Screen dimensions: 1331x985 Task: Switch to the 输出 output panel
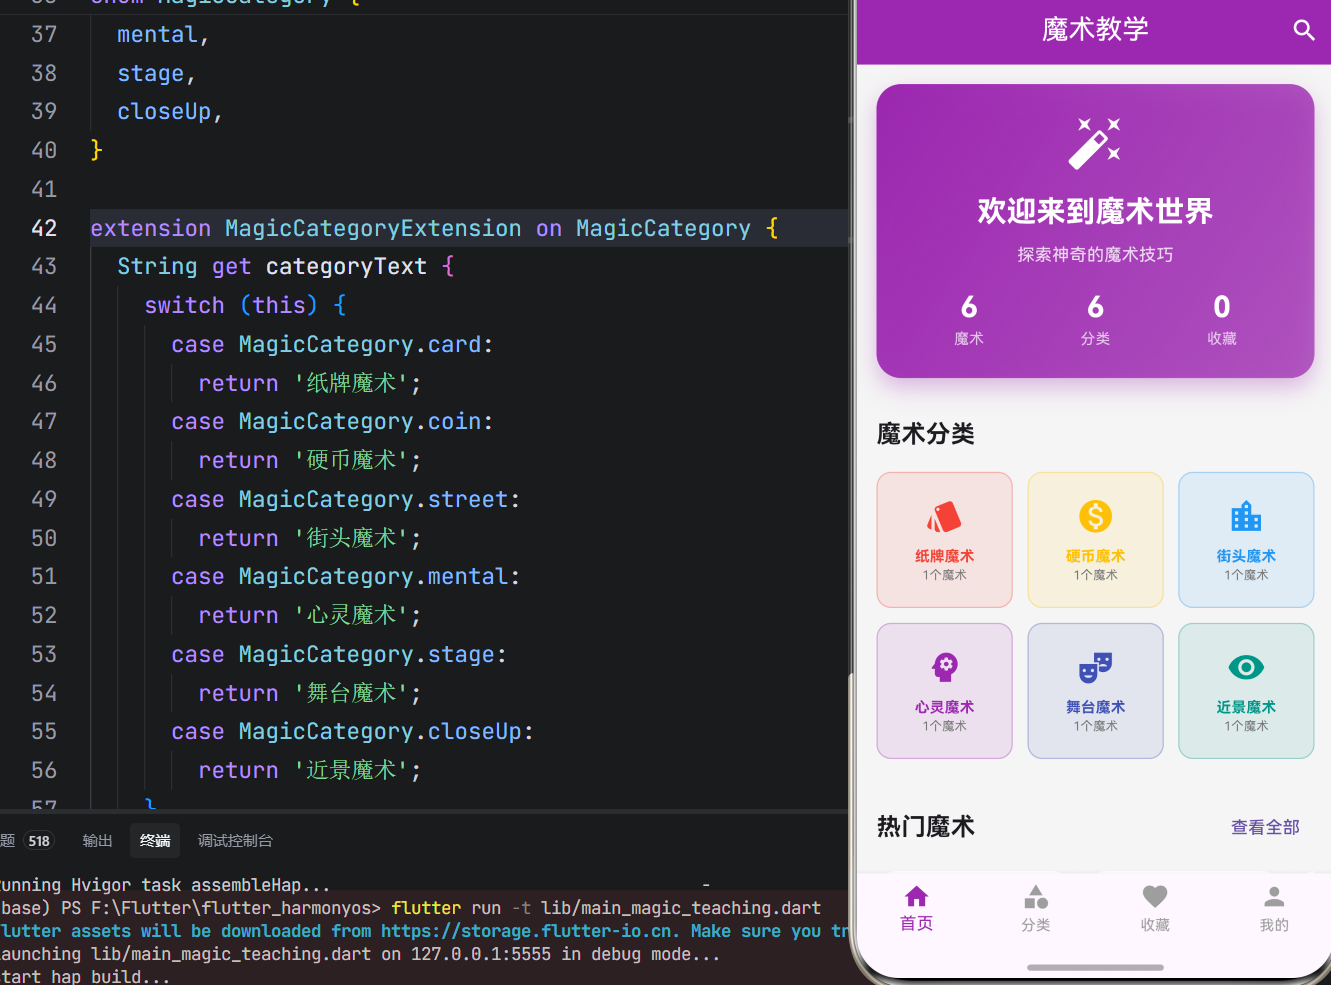click(x=97, y=840)
